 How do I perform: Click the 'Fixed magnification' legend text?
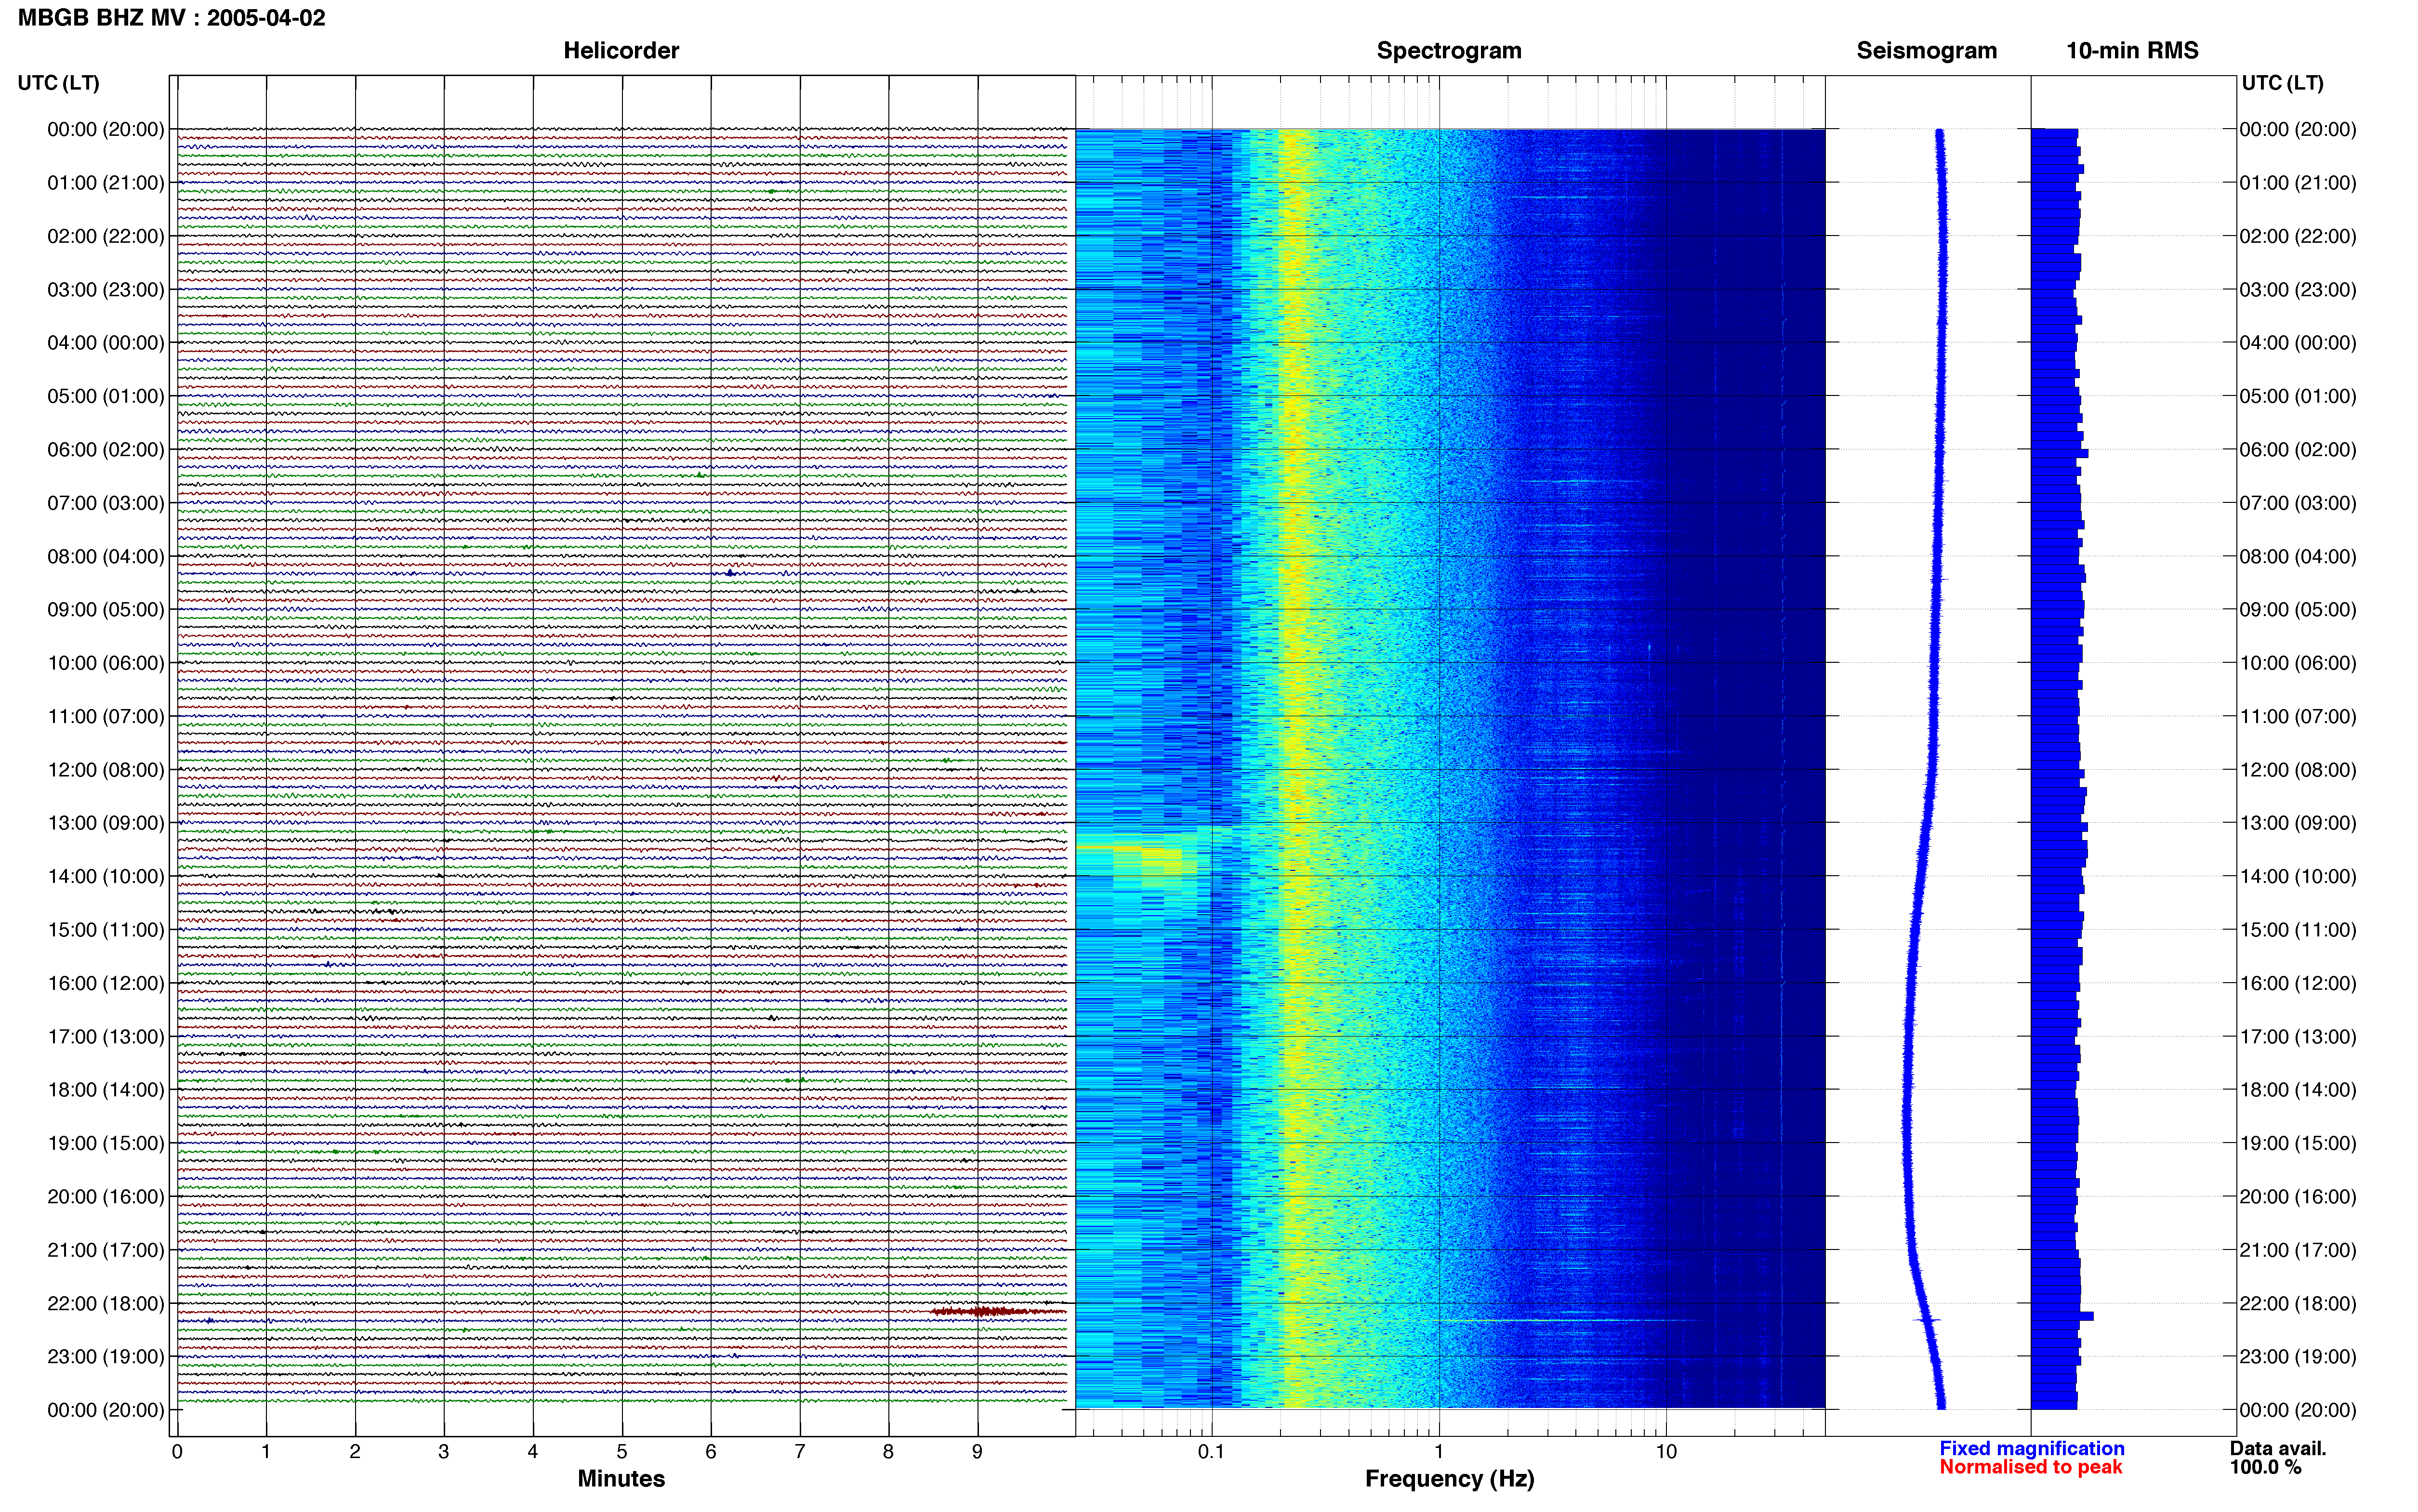pyautogui.click(x=2031, y=1448)
